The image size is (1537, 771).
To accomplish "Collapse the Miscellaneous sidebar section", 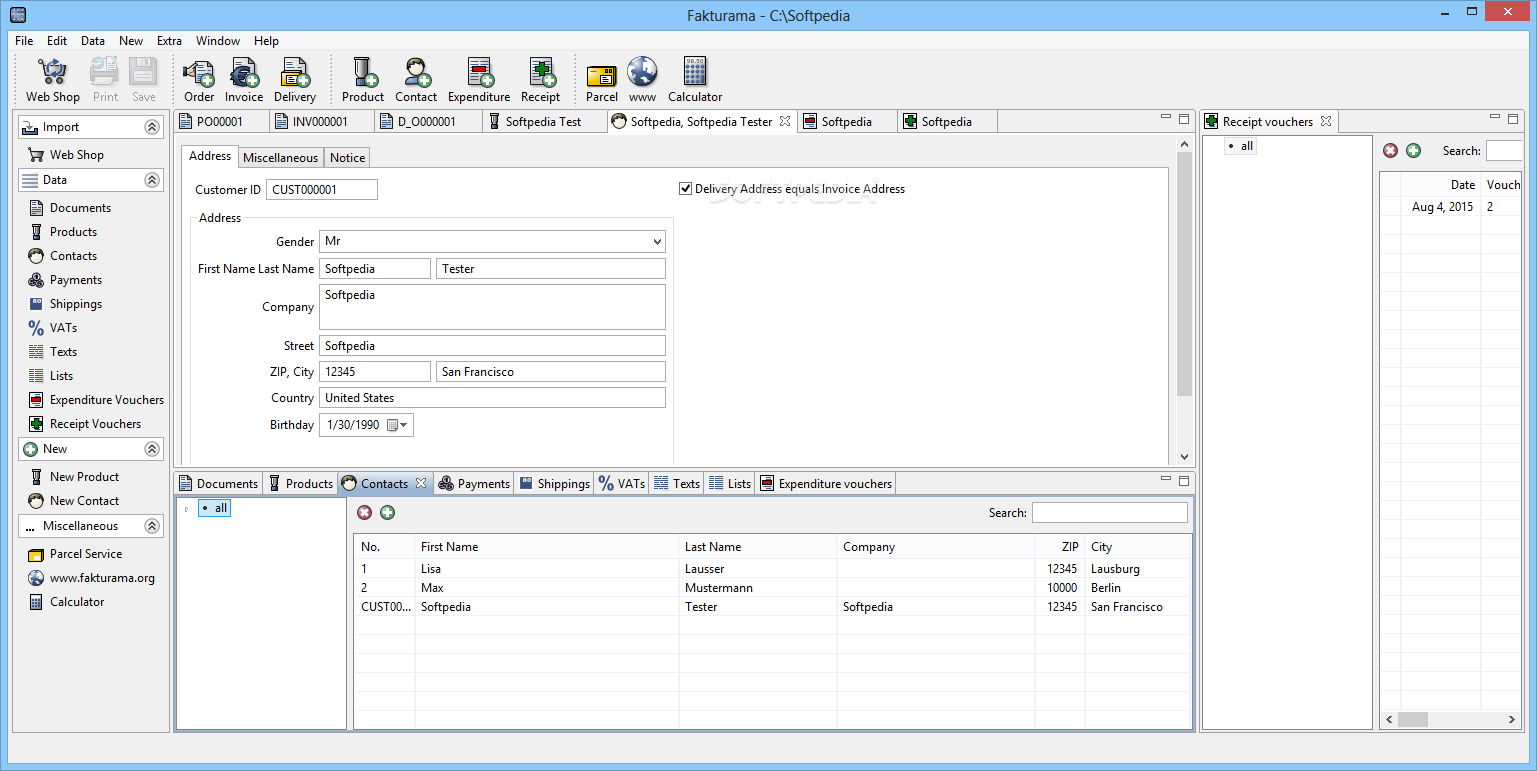I will pos(151,526).
